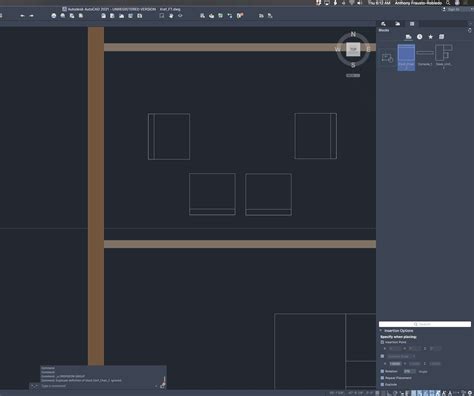Open command line settings wrench icon
Image resolution: width=474 pixels, height=396 pixels.
pos(163,385)
